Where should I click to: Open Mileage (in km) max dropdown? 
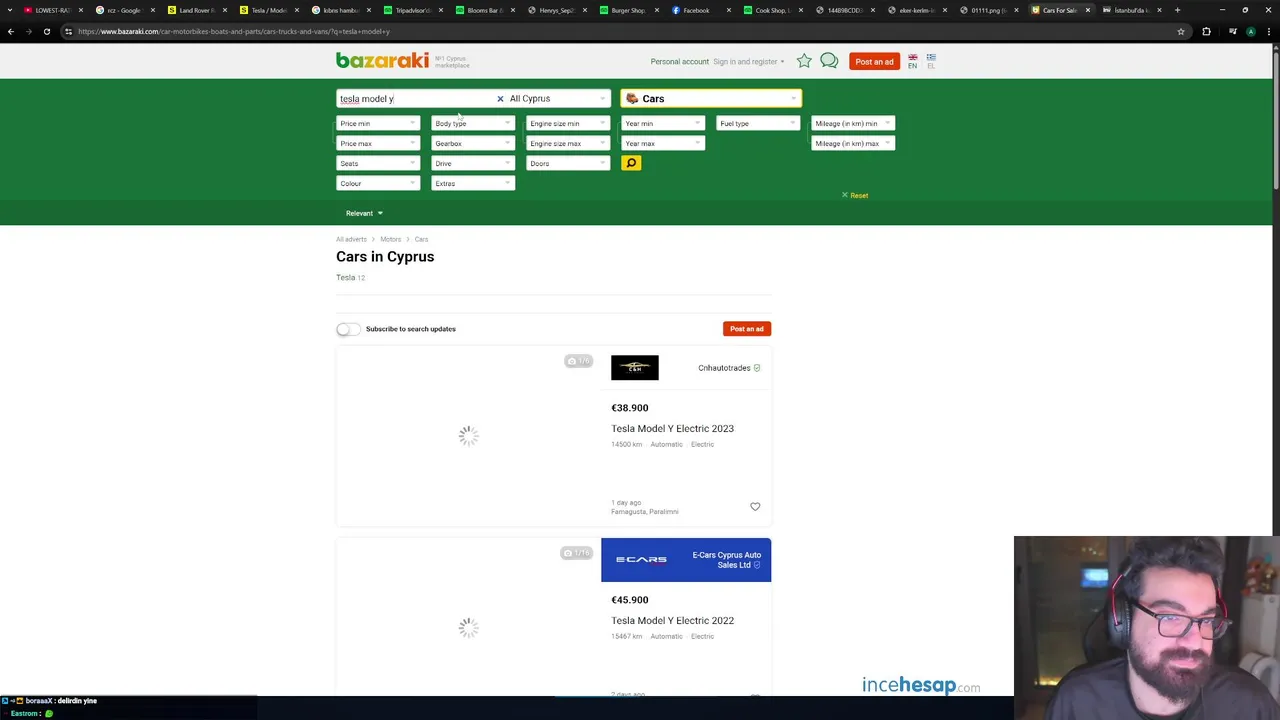click(x=853, y=143)
